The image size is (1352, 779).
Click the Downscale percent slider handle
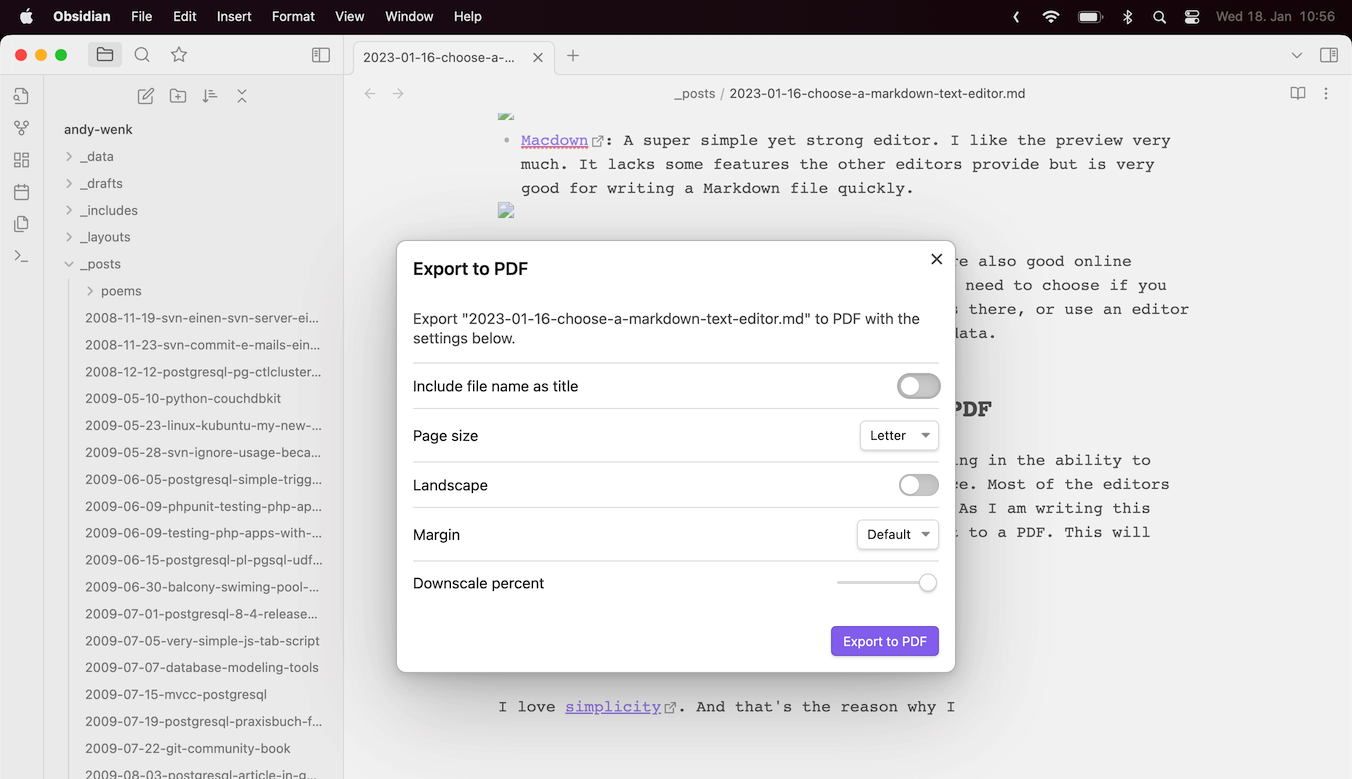point(928,583)
